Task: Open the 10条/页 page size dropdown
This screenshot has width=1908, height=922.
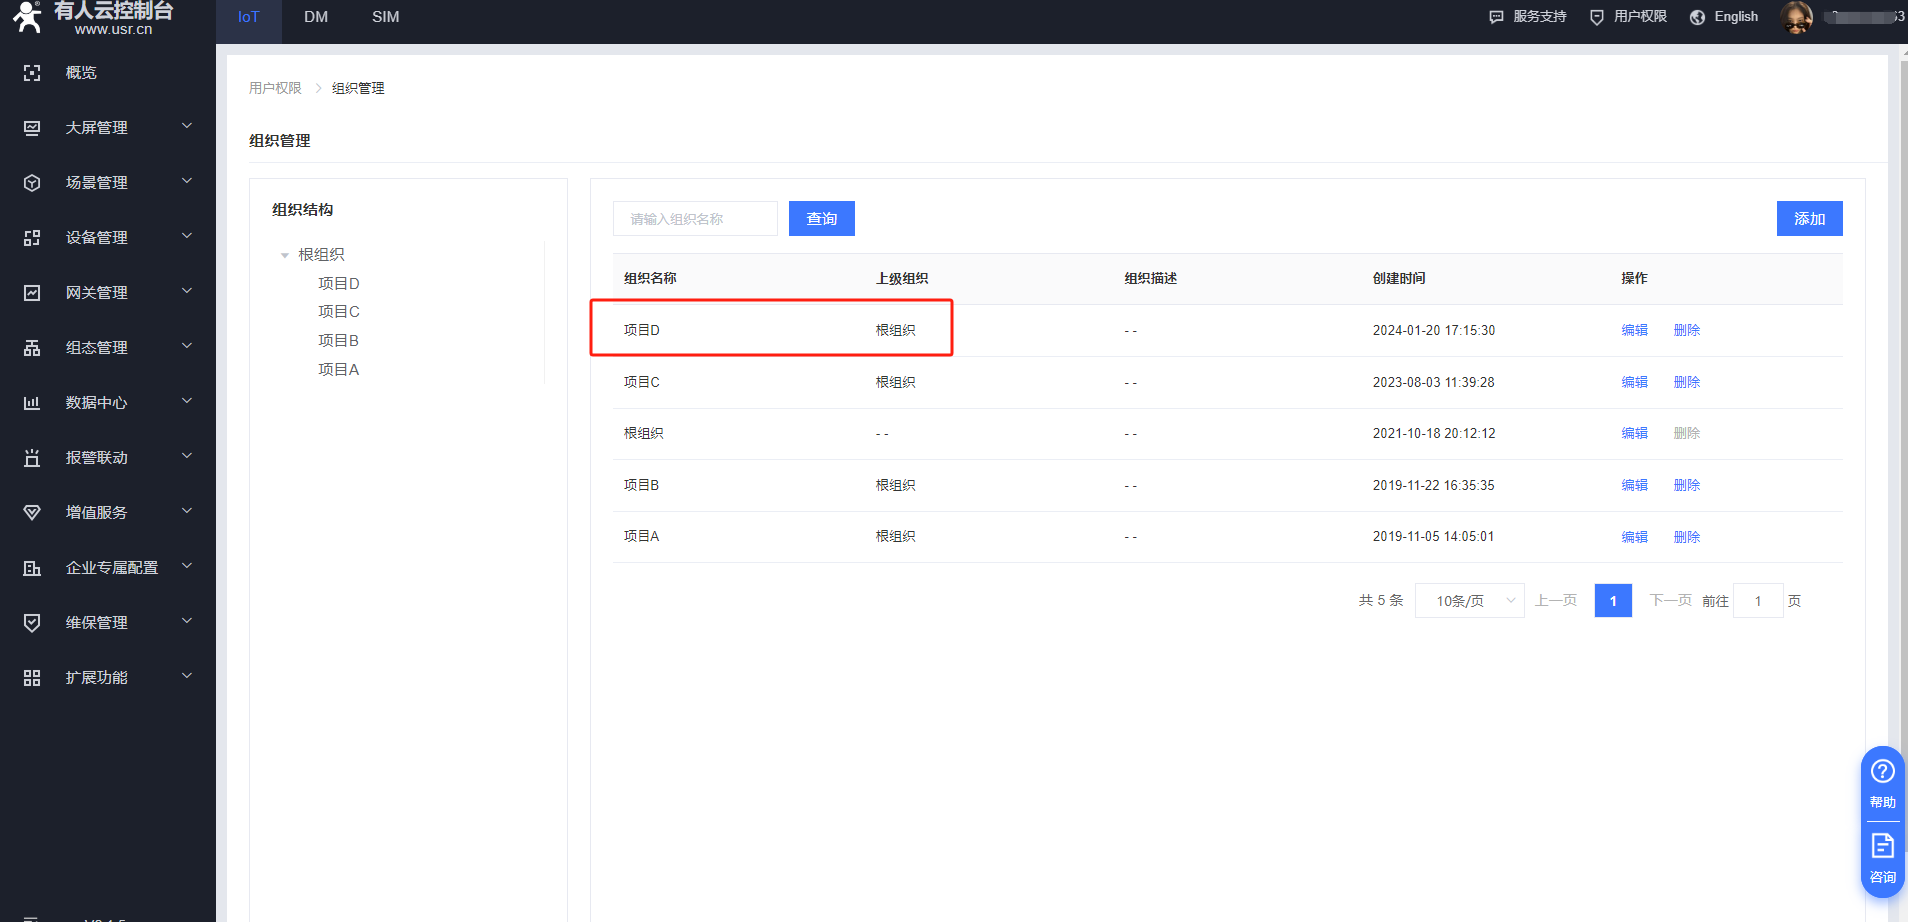Action: (1469, 601)
